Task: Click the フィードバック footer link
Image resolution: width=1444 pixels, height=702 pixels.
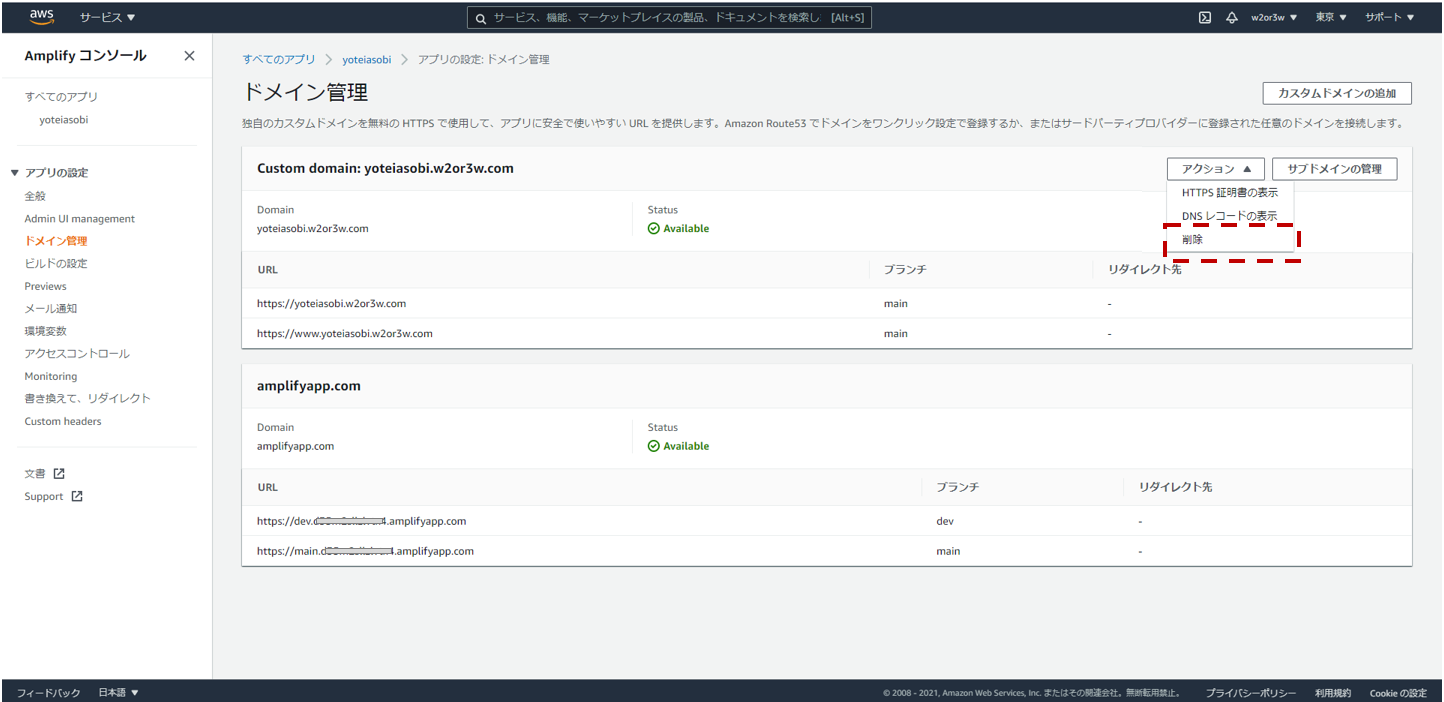Action: click(x=48, y=692)
